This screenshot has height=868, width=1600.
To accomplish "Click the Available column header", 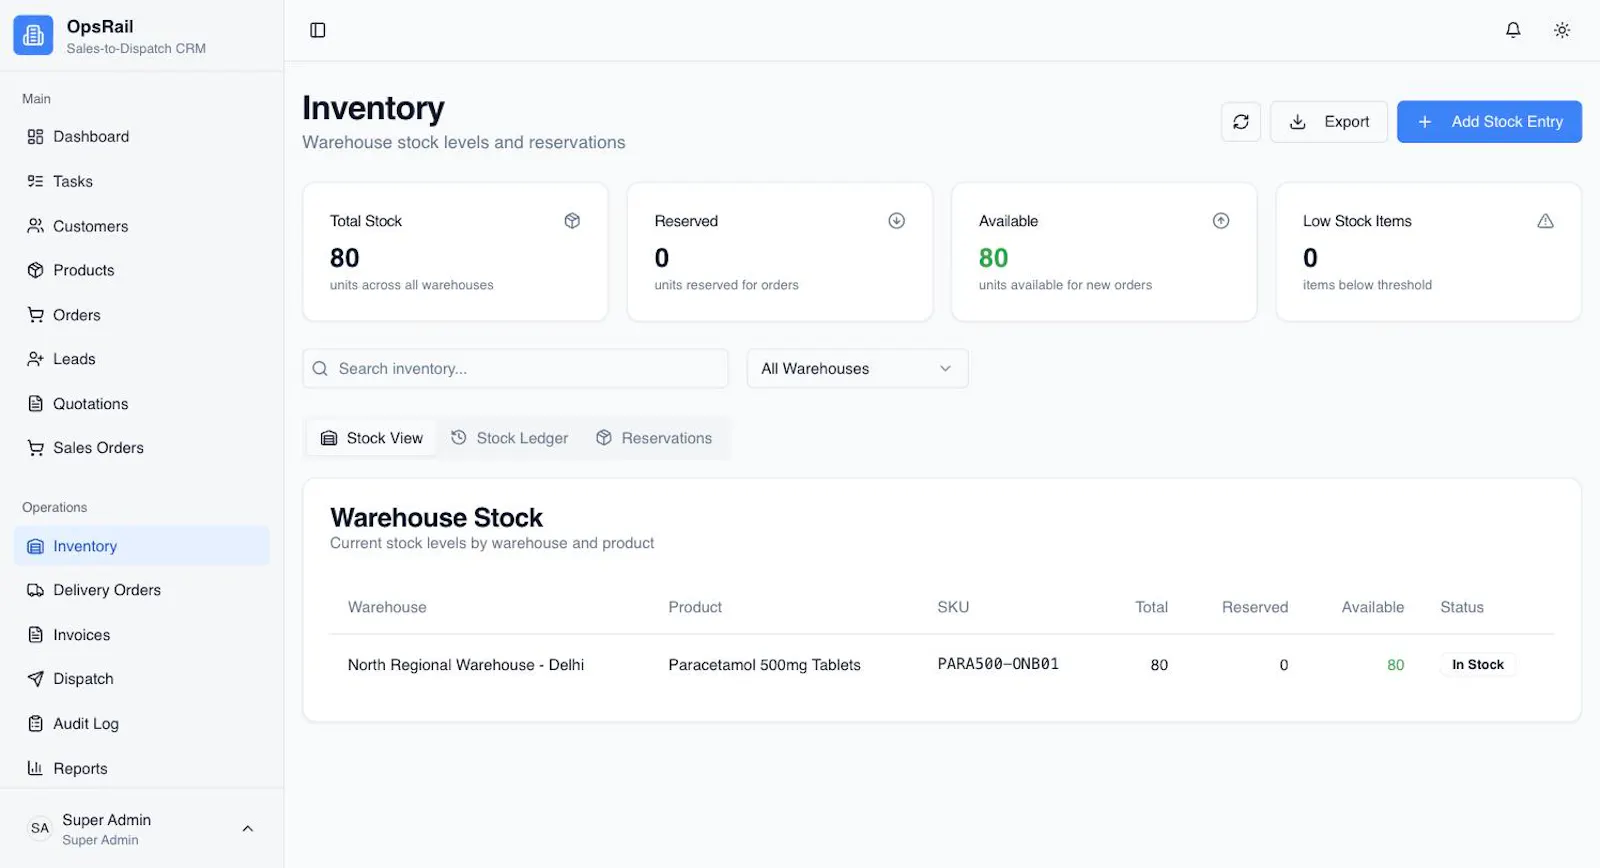I will click(x=1373, y=607).
